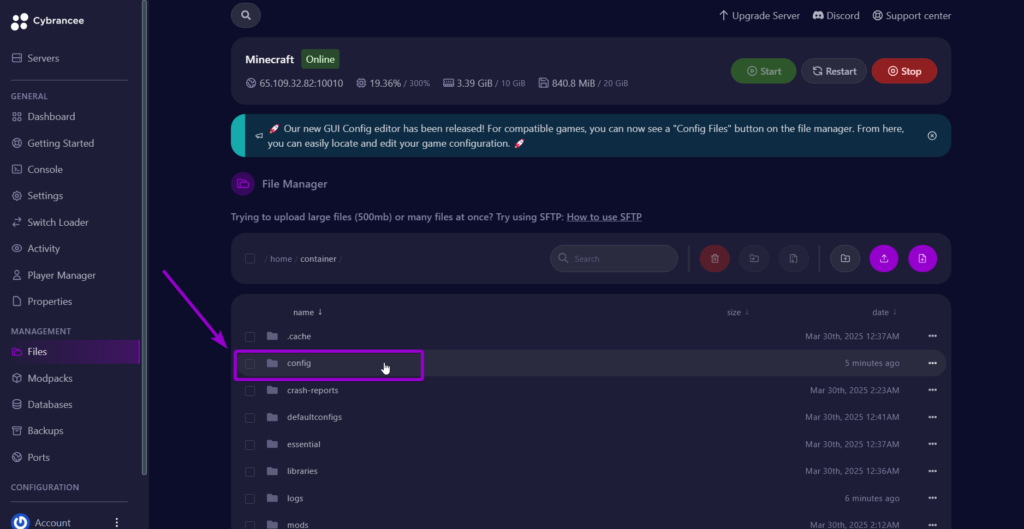Open the defaultconfigs folder name
Image resolution: width=1024 pixels, height=529 pixels.
click(x=314, y=417)
